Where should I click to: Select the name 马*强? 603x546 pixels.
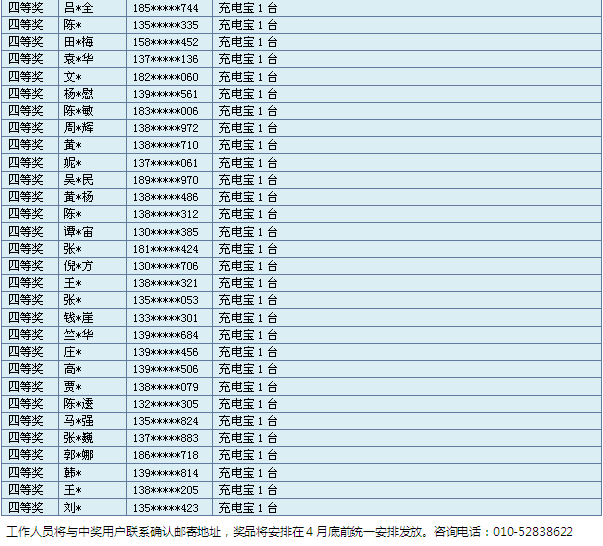pos(78,421)
